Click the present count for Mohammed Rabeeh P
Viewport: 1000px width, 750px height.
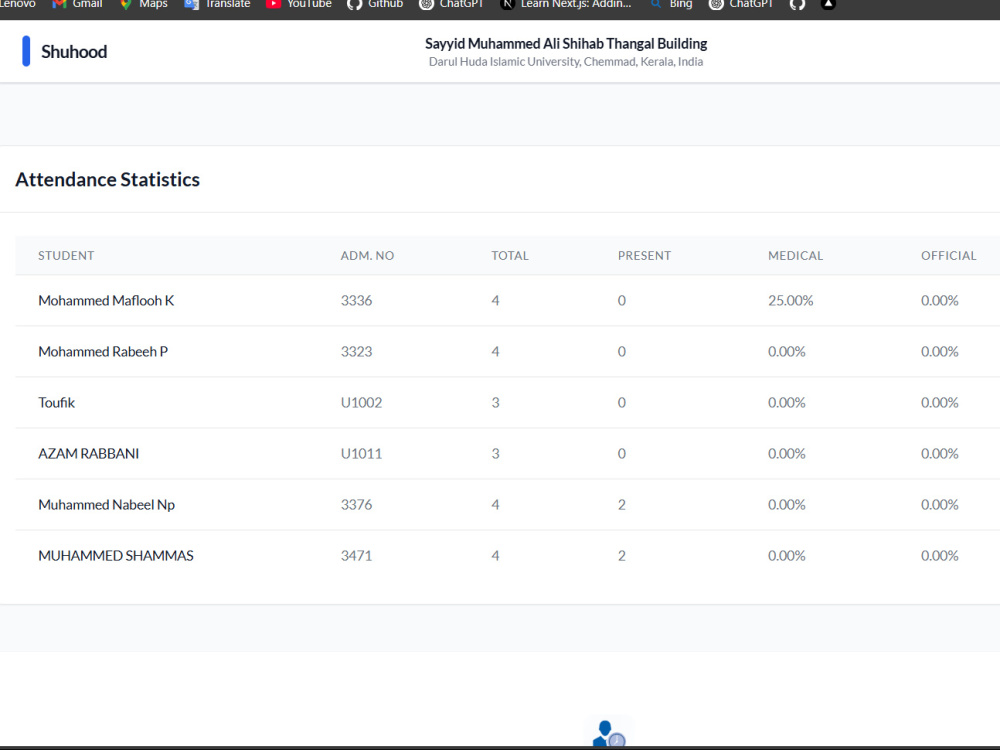click(x=622, y=351)
